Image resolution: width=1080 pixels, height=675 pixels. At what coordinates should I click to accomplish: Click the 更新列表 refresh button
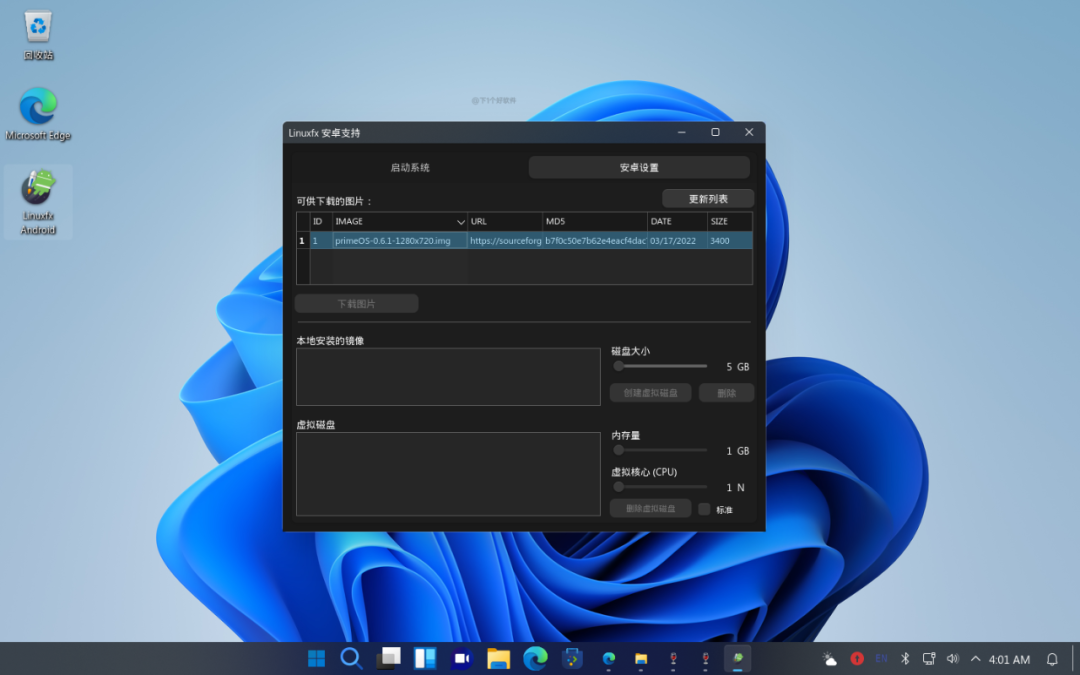[x=709, y=198]
